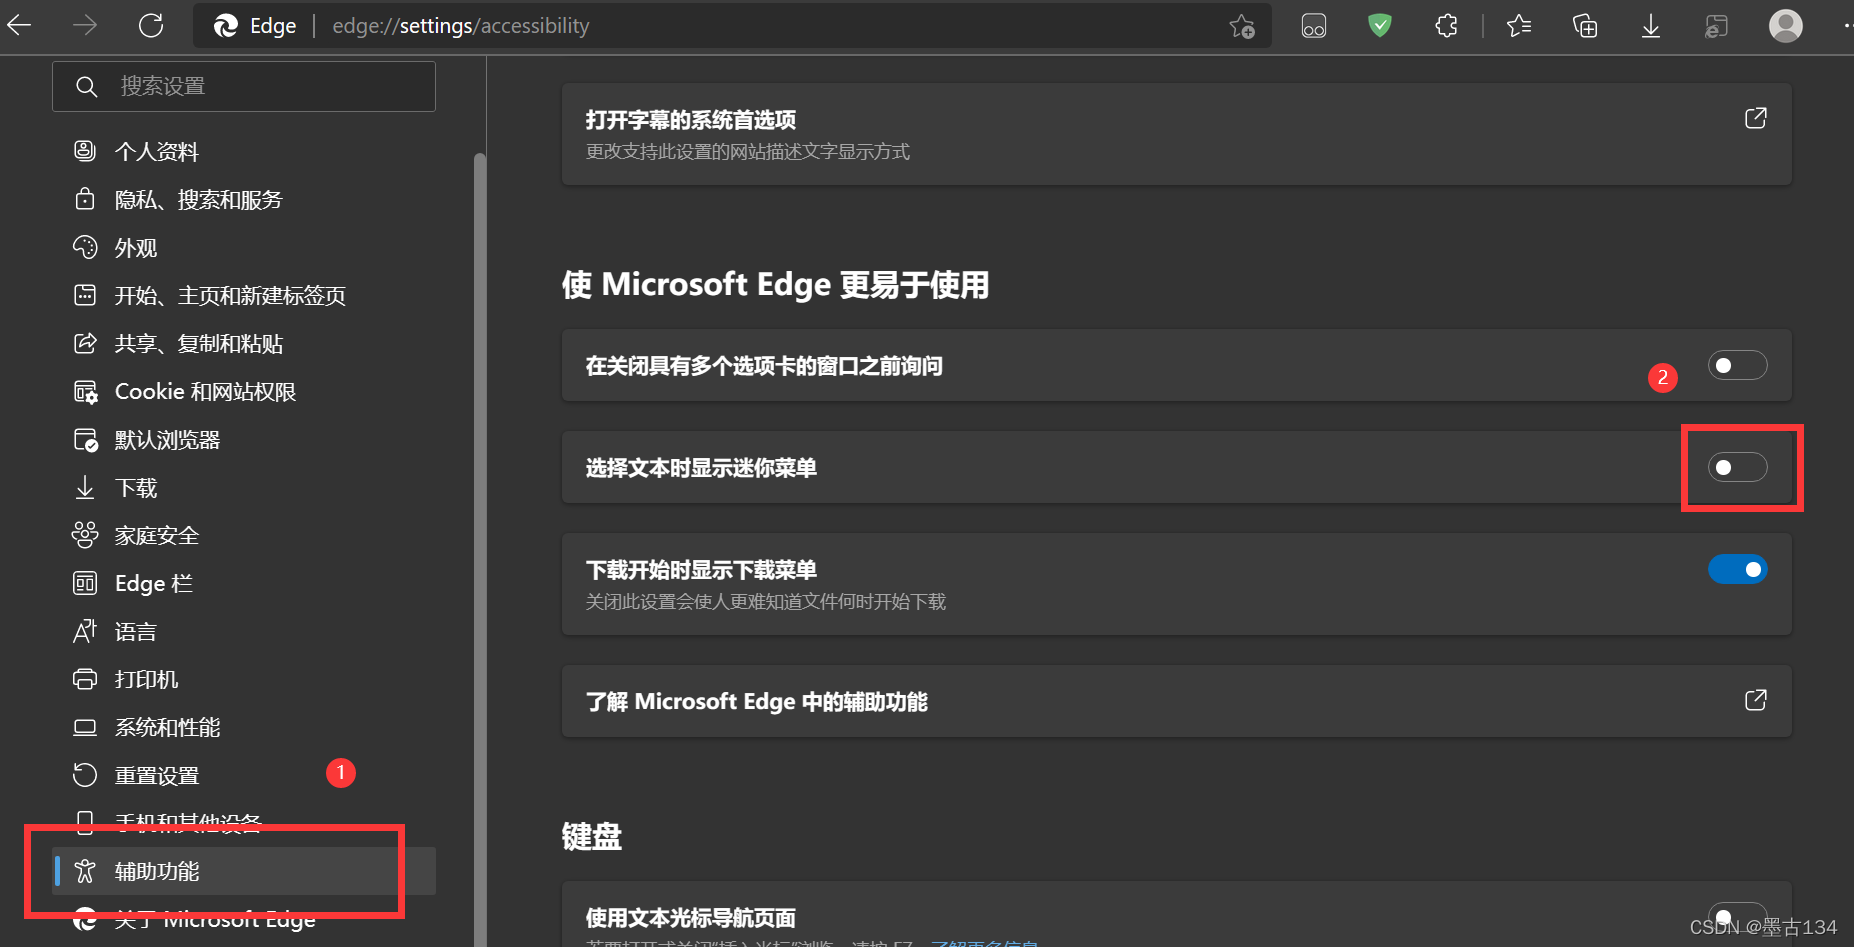
Task: Open the Favorites list icon
Action: (x=1519, y=26)
